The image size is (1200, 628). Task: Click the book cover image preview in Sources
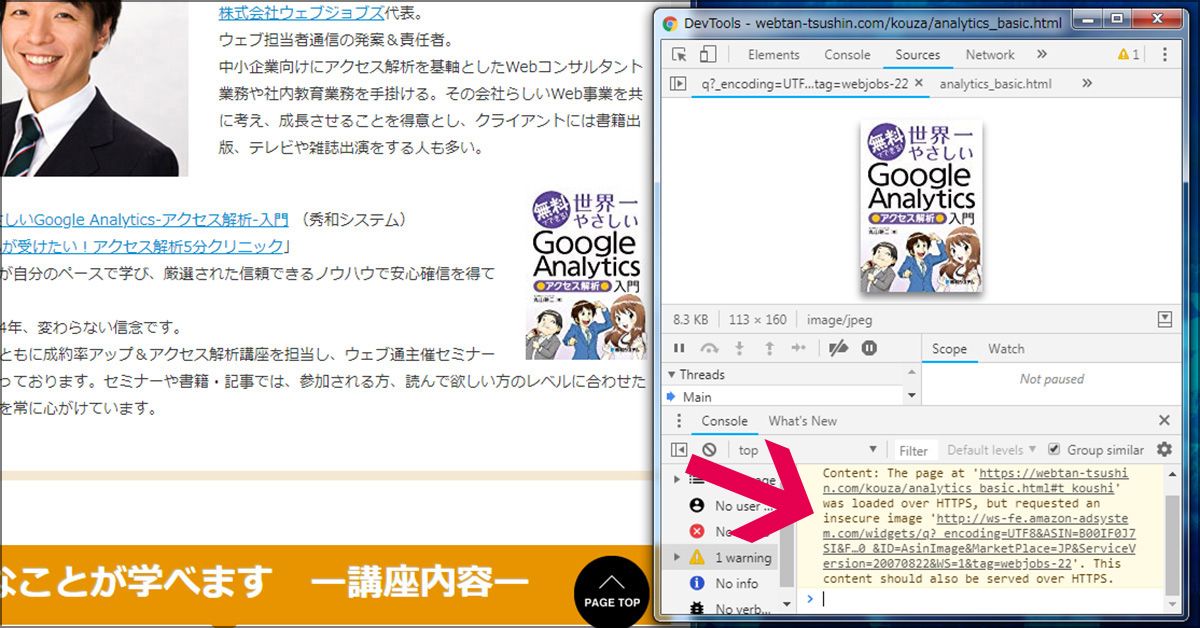click(x=921, y=207)
